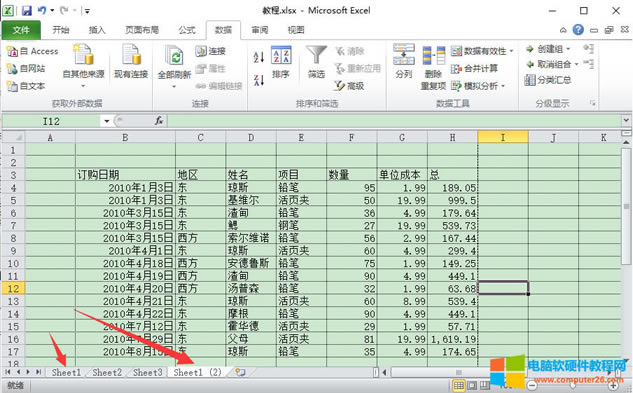Select row 12 header

[13, 288]
